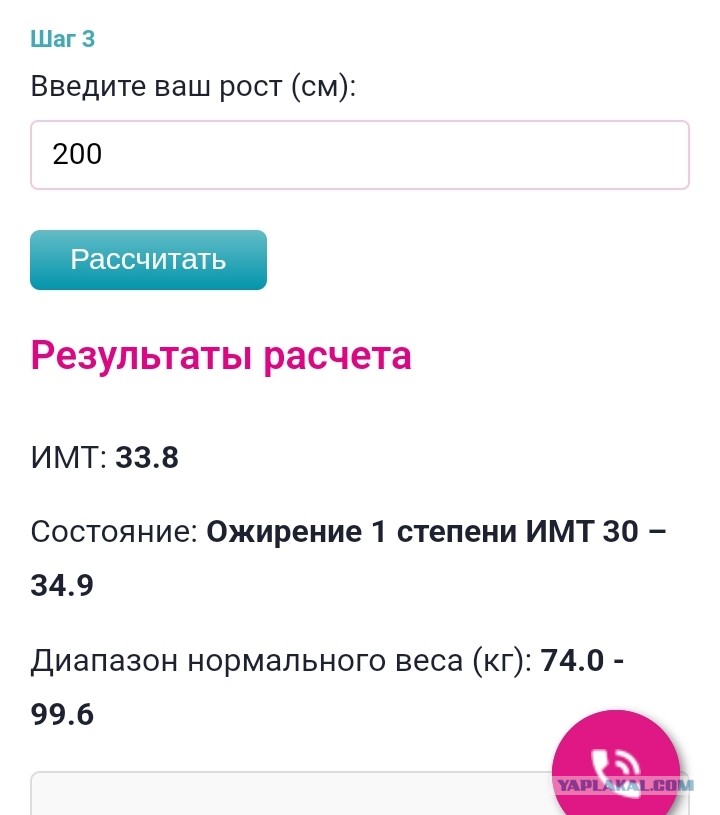Click the Диапазон нормального веса (кг) label

pyautogui.click(x=281, y=661)
